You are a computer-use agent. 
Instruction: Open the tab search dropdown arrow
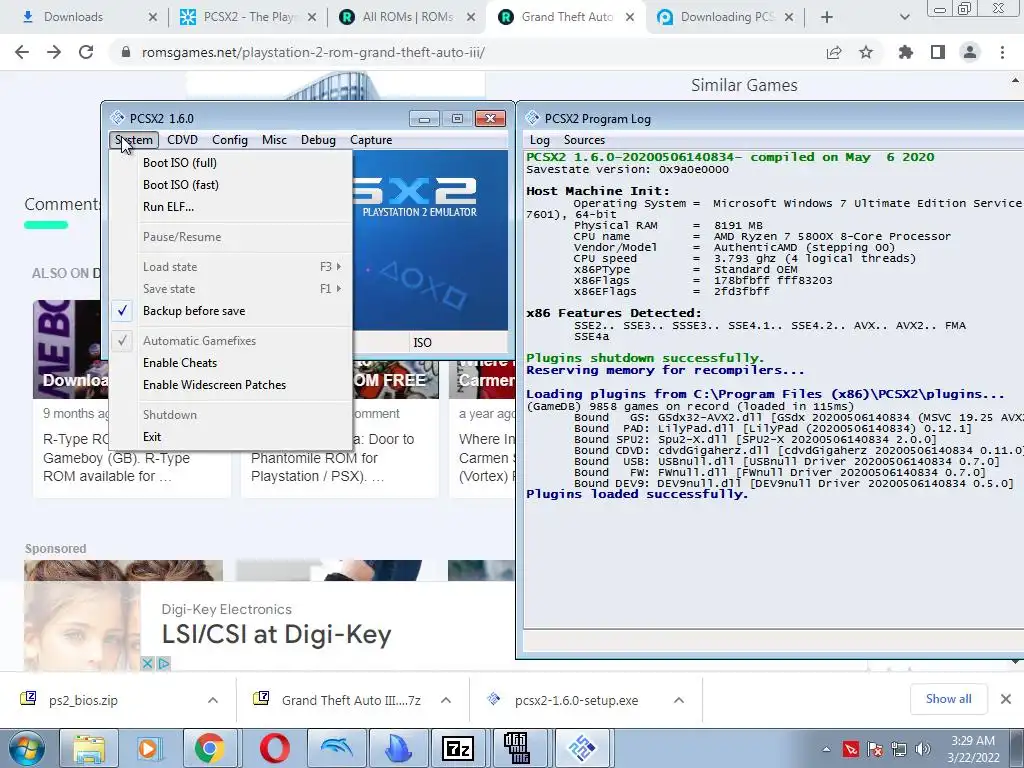point(904,17)
